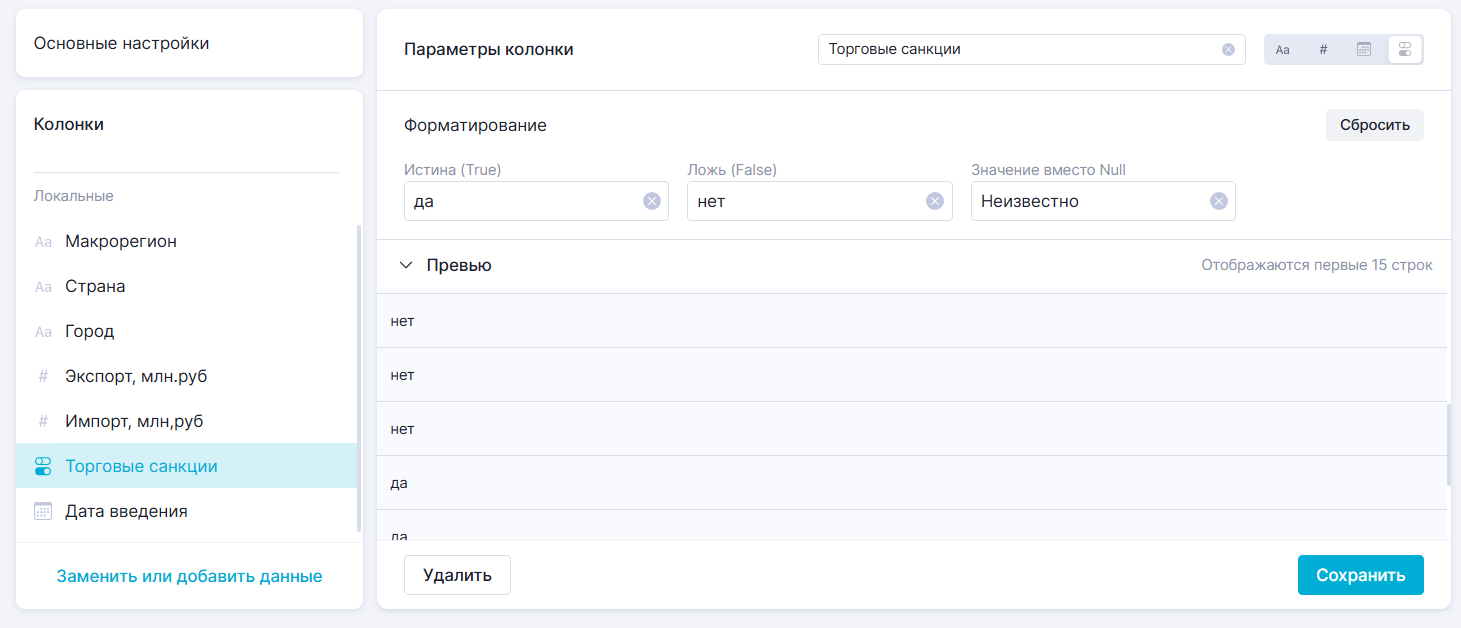Open 'Заменить или добавить данные' link
This screenshot has height=628, width=1461.
pos(189,576)
